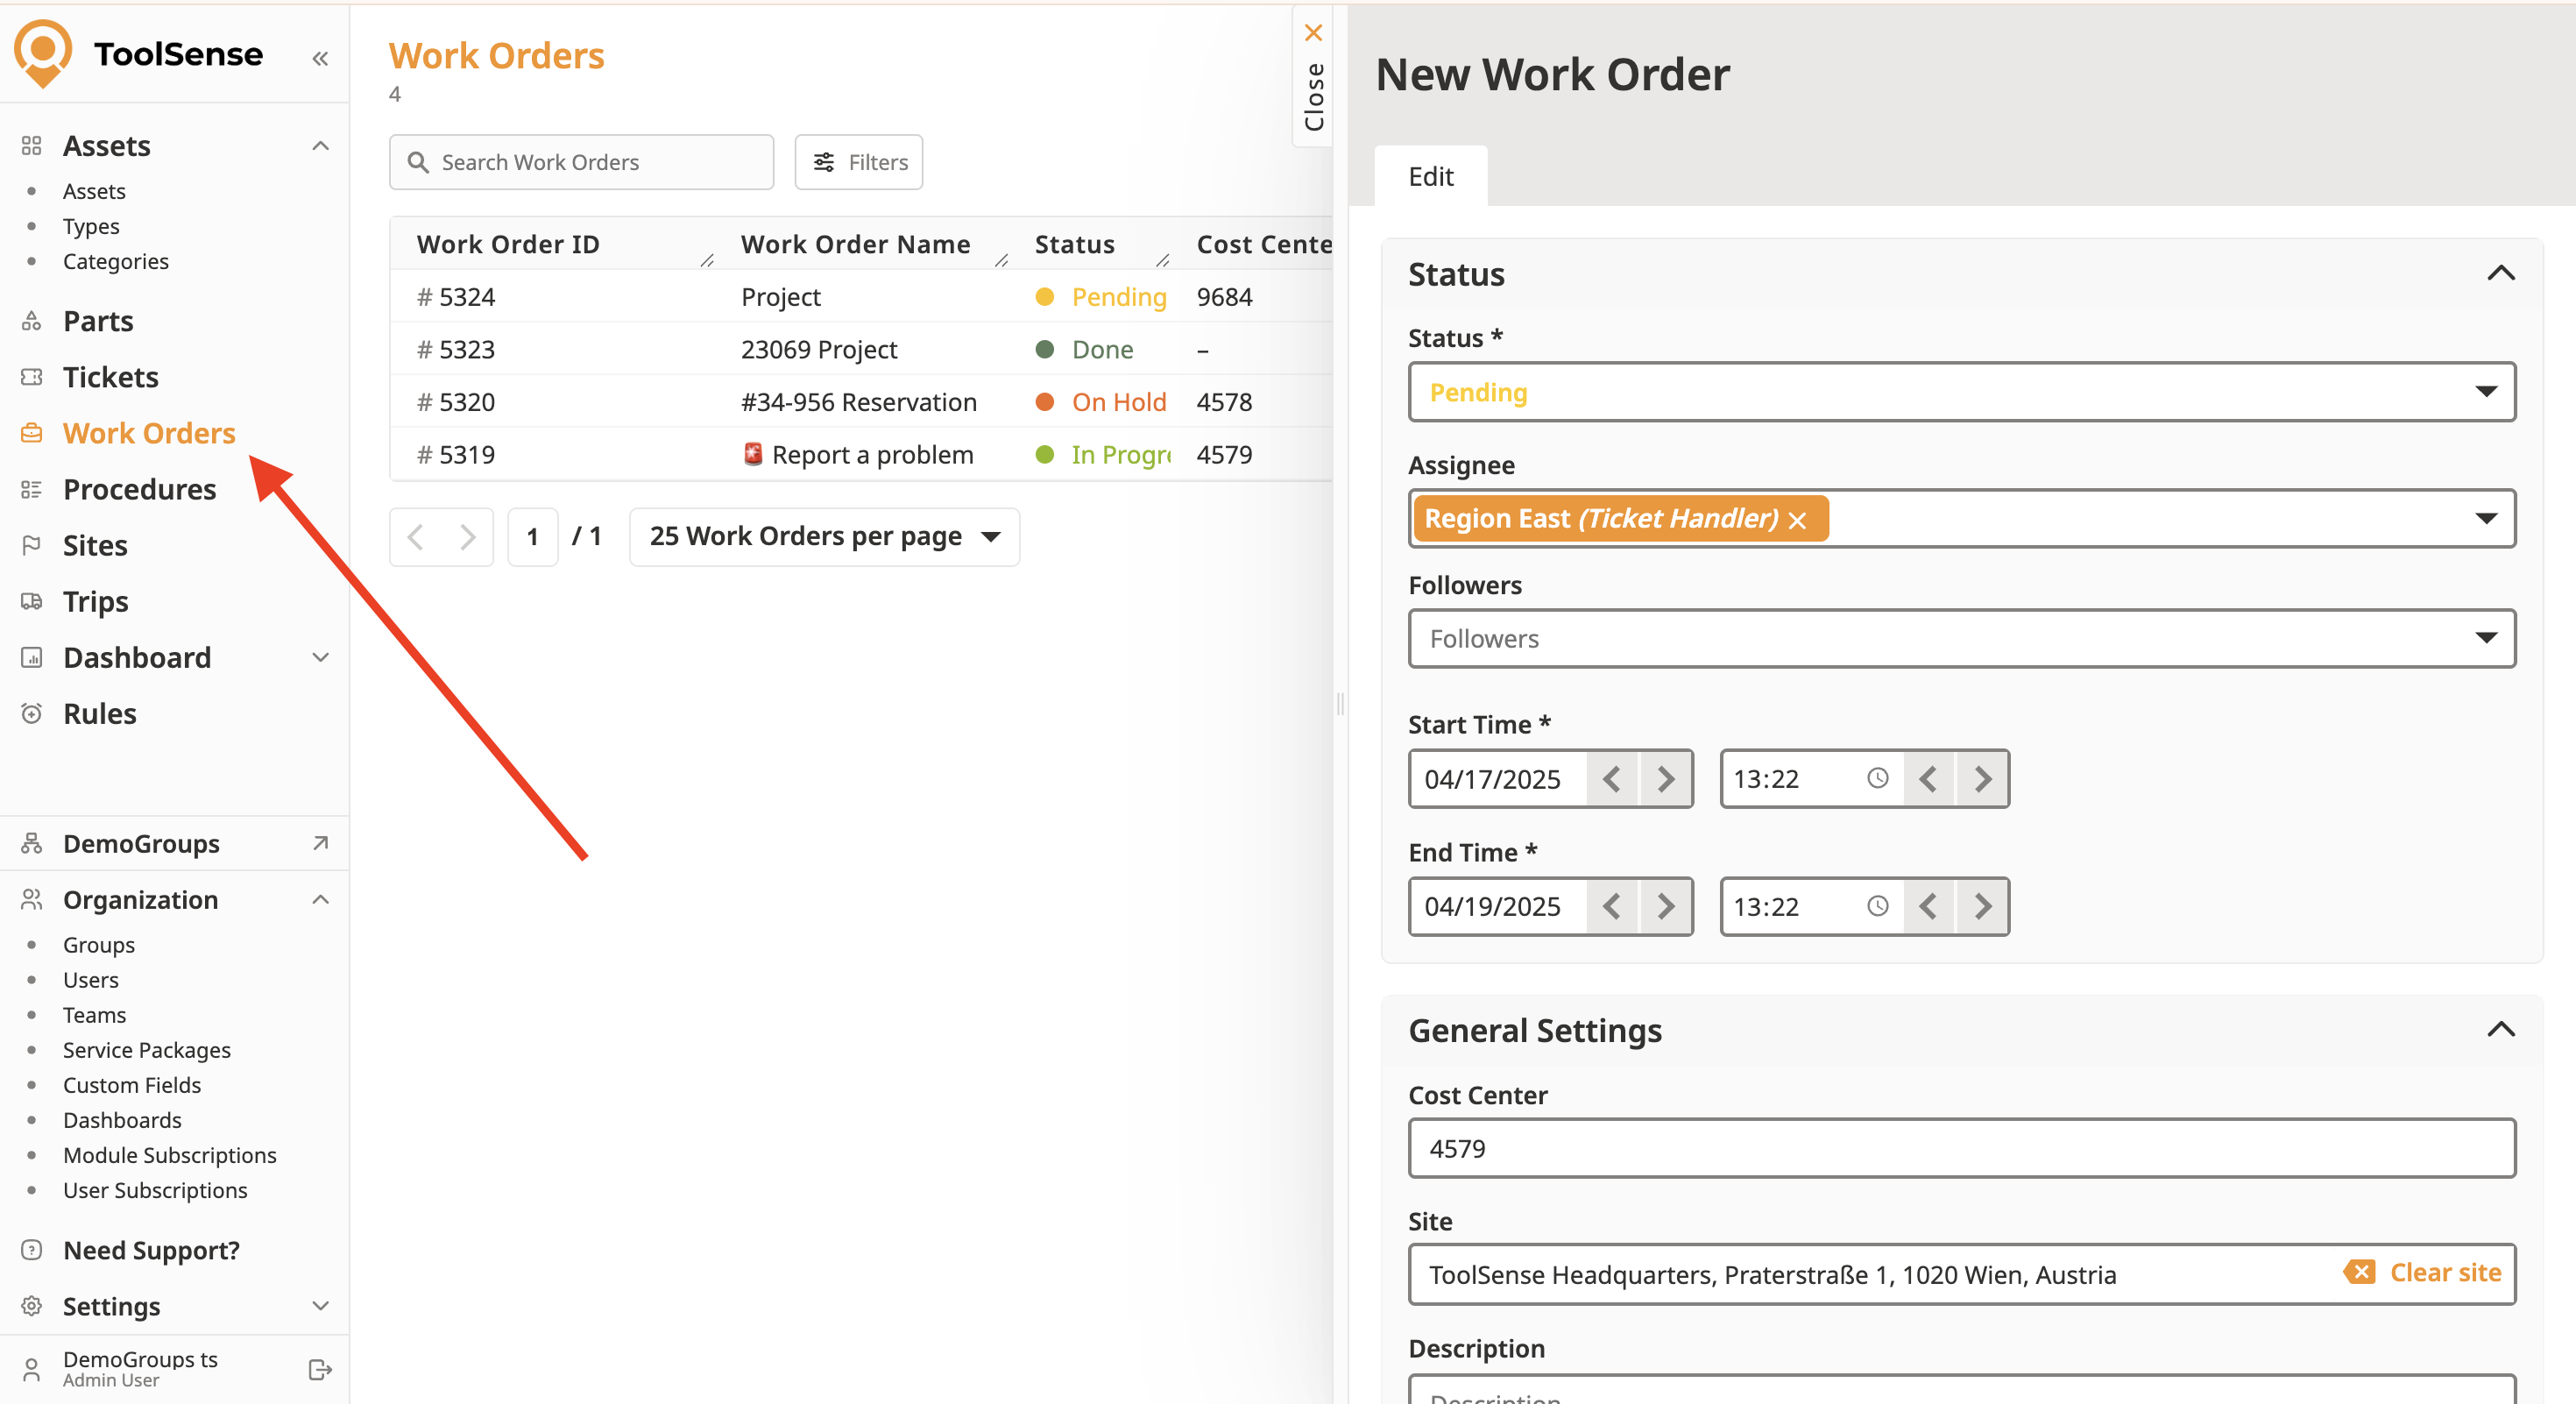This screenshot has height=1404, width=2576.
Task: Open the 25 Work Orders per page selector
Action: (824, 537)
